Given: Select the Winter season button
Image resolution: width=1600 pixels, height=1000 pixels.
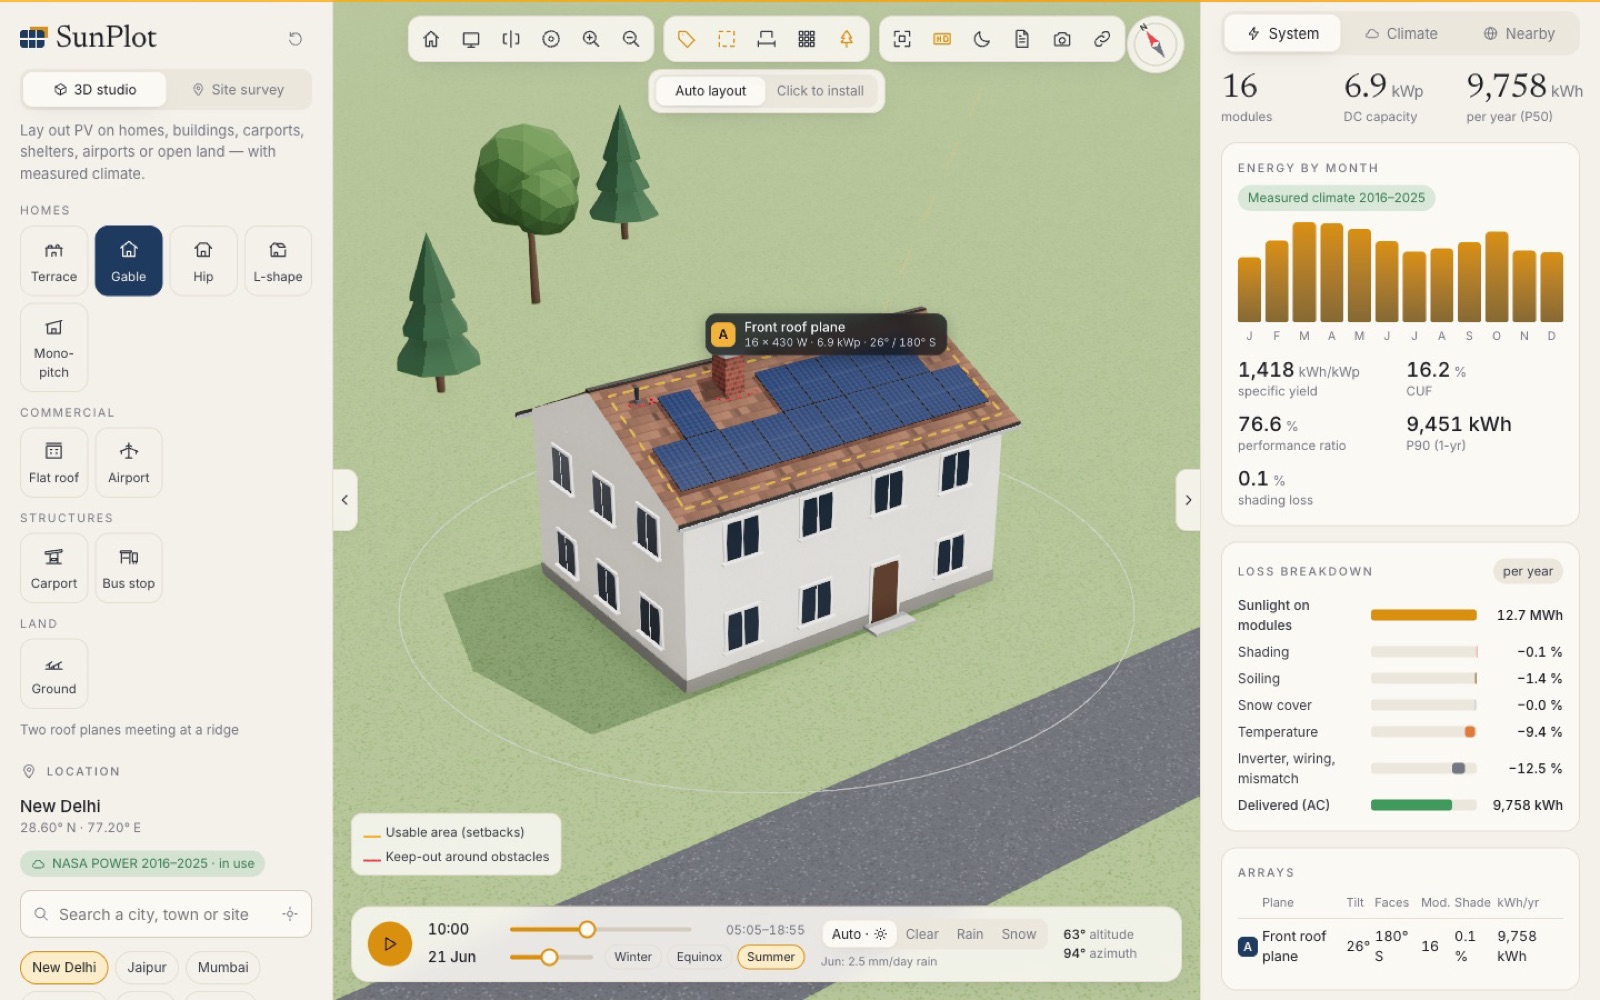Looking at the screenshot, I should click(x=633, y=957).
